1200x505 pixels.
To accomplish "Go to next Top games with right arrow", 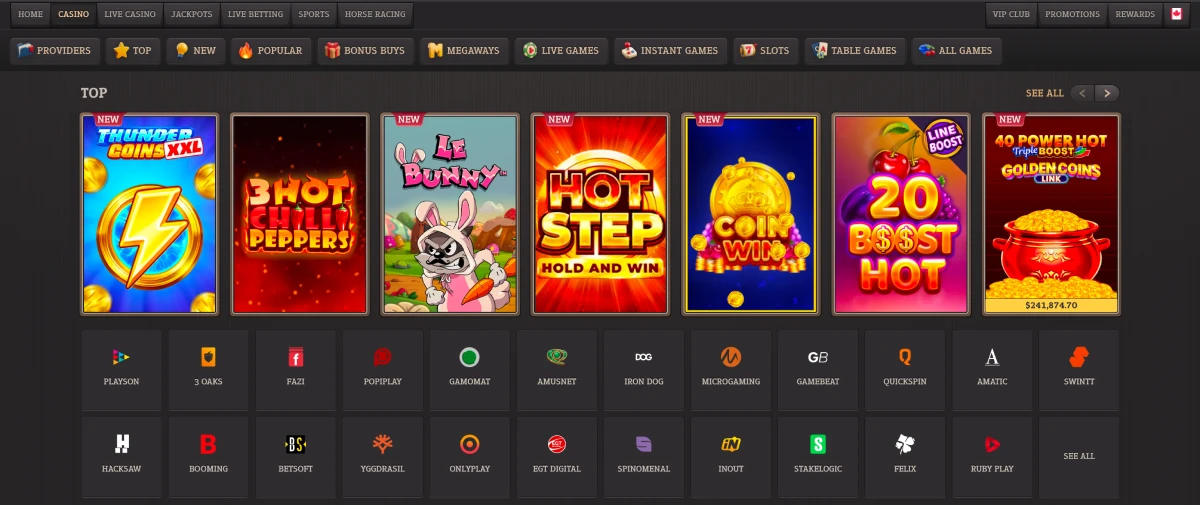I will [x=1106, y=93].
